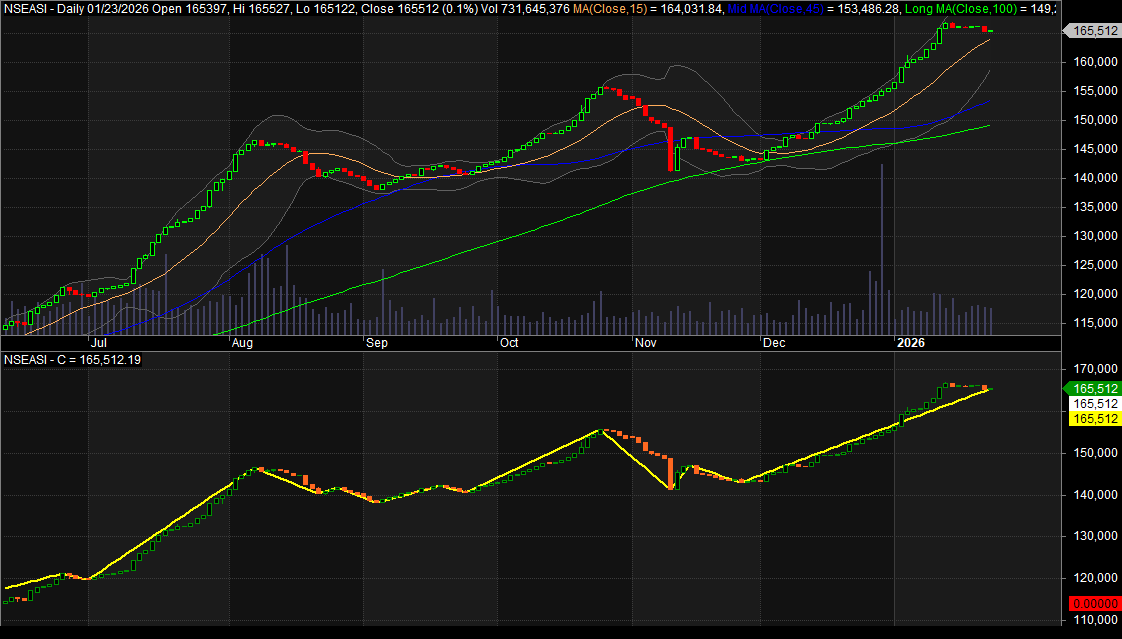The image size is (1122, 639).
Task: Select the yellow 165,512 value label
Action: click(x=1094, y=419)
